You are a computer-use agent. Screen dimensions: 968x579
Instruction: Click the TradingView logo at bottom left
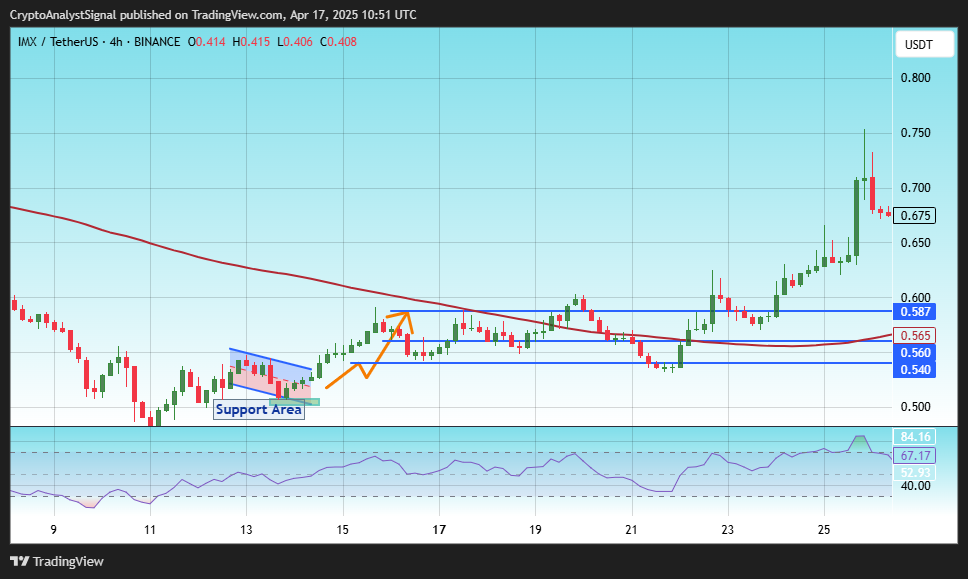pyautogui.click(x=57, y=562)
